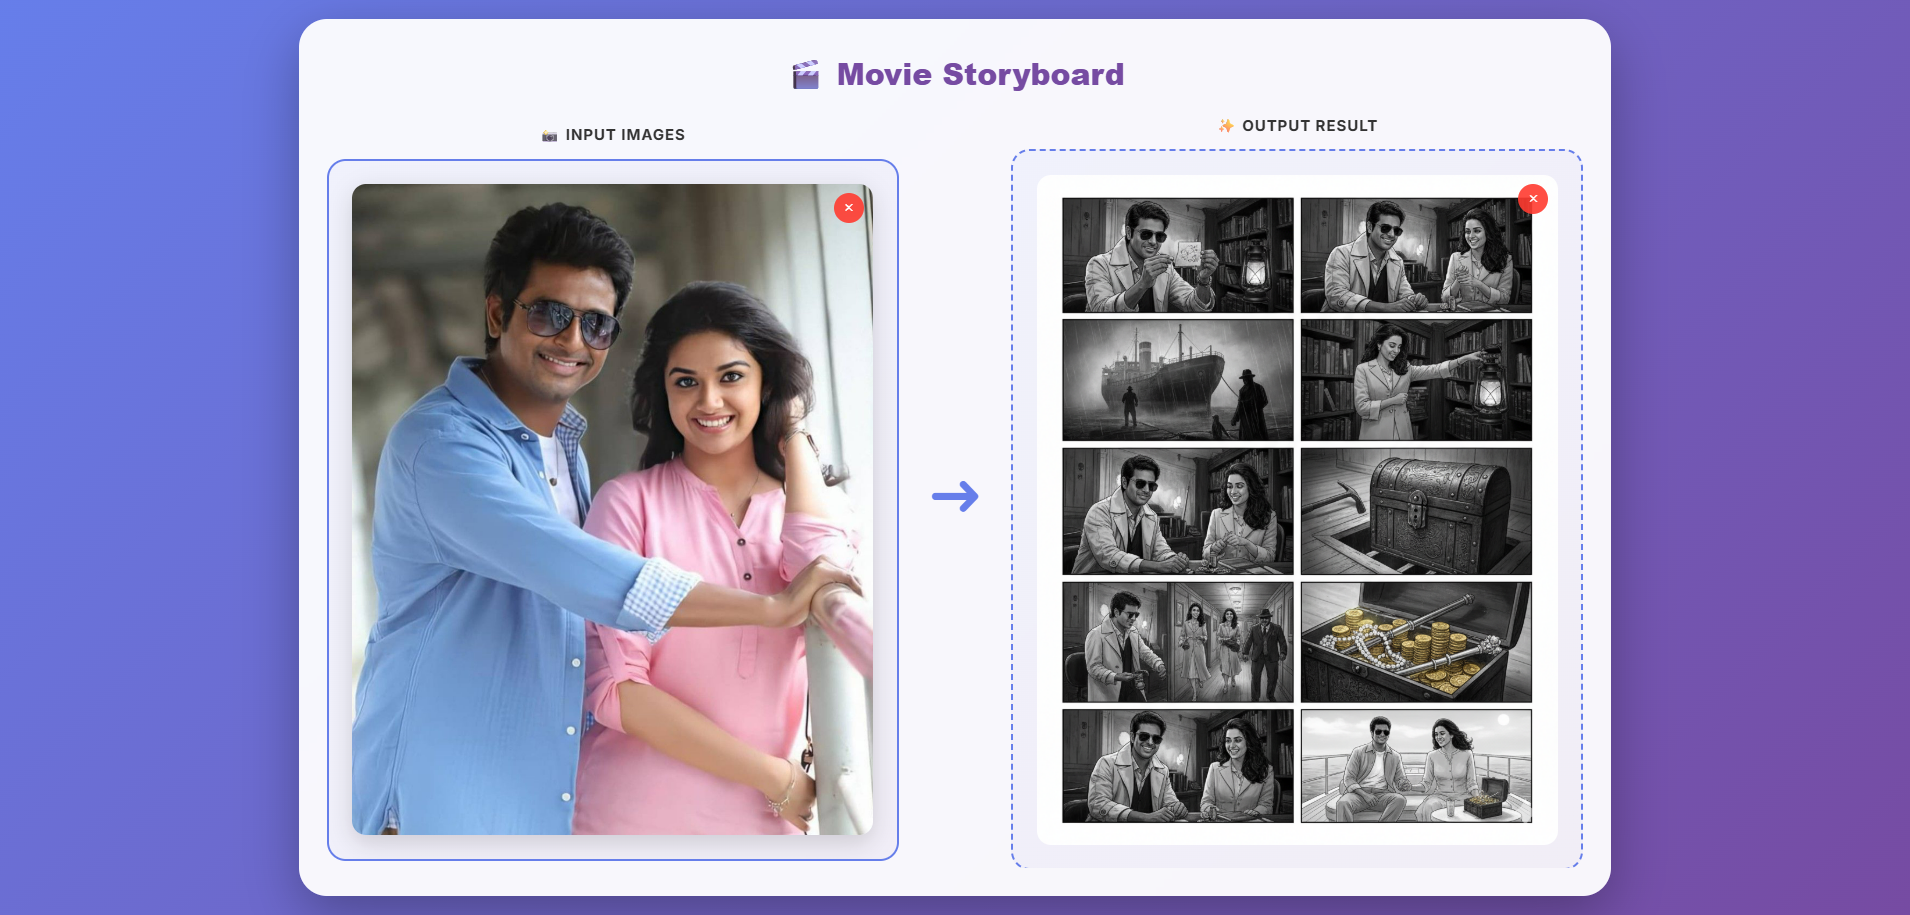Click the clapperboard icon beside the title
Viewport: 1910px width, 915px height.
pos(806,75)
